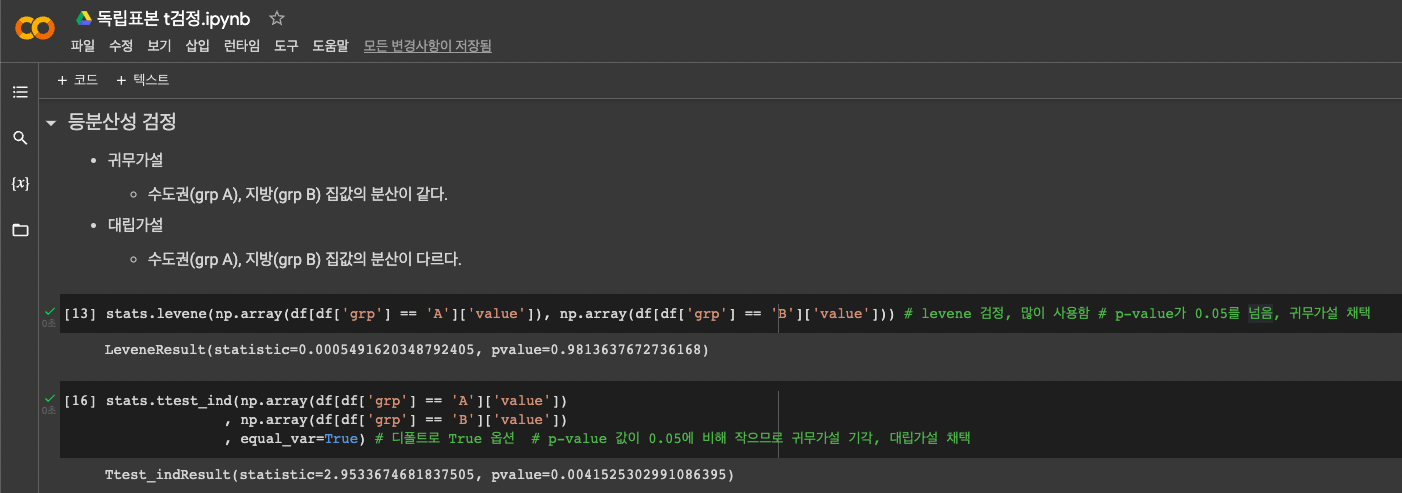This screenshot has height=493, width=1402.
Task: Run cell [13] via its execution count
Action: [x=80, y=314]
